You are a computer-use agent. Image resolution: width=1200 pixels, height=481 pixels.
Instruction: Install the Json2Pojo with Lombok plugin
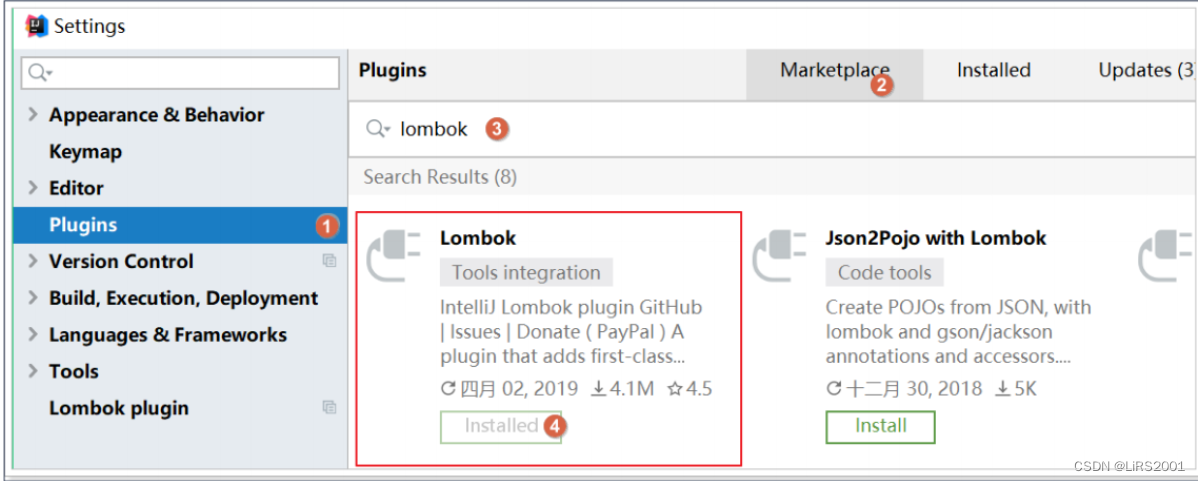pyautogui.click(x=880, y=426)
